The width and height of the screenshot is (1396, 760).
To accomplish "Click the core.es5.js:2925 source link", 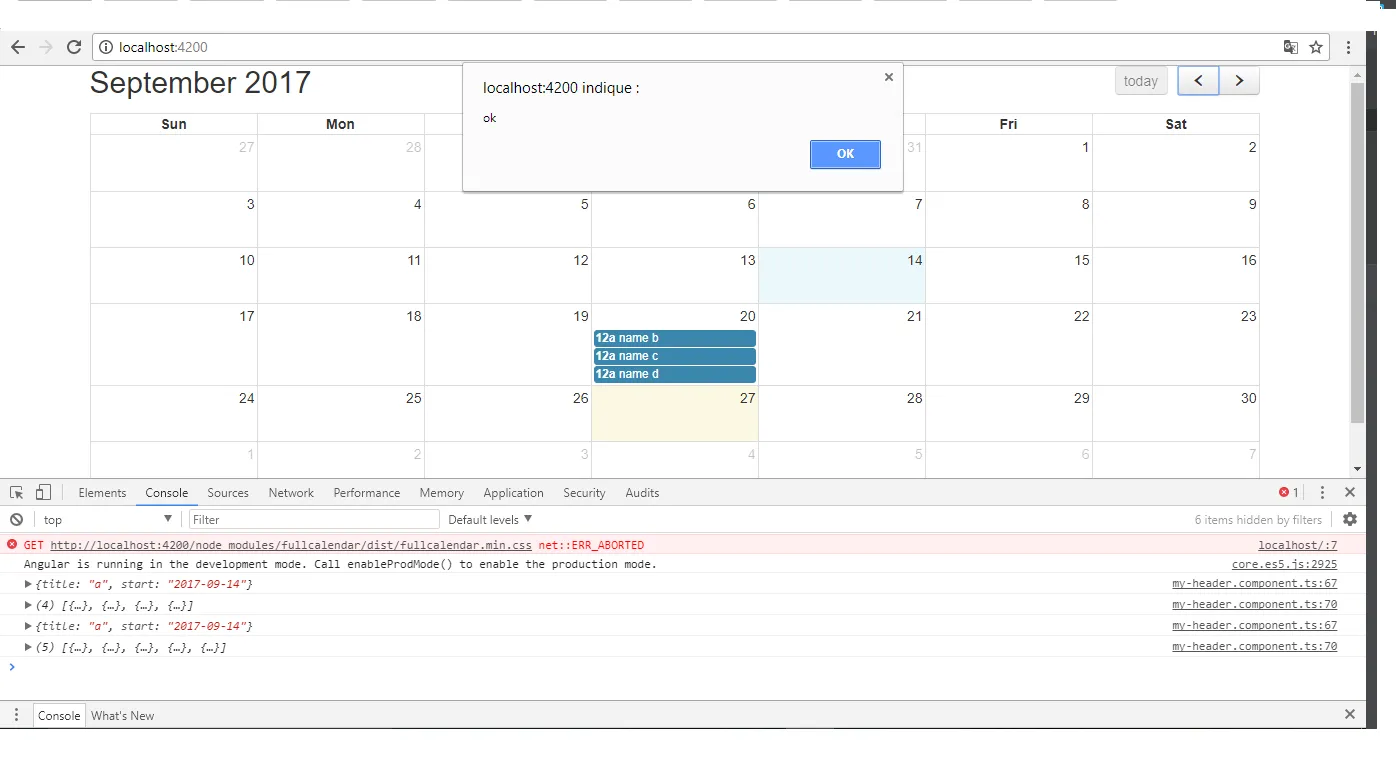I will [1284, 564].
